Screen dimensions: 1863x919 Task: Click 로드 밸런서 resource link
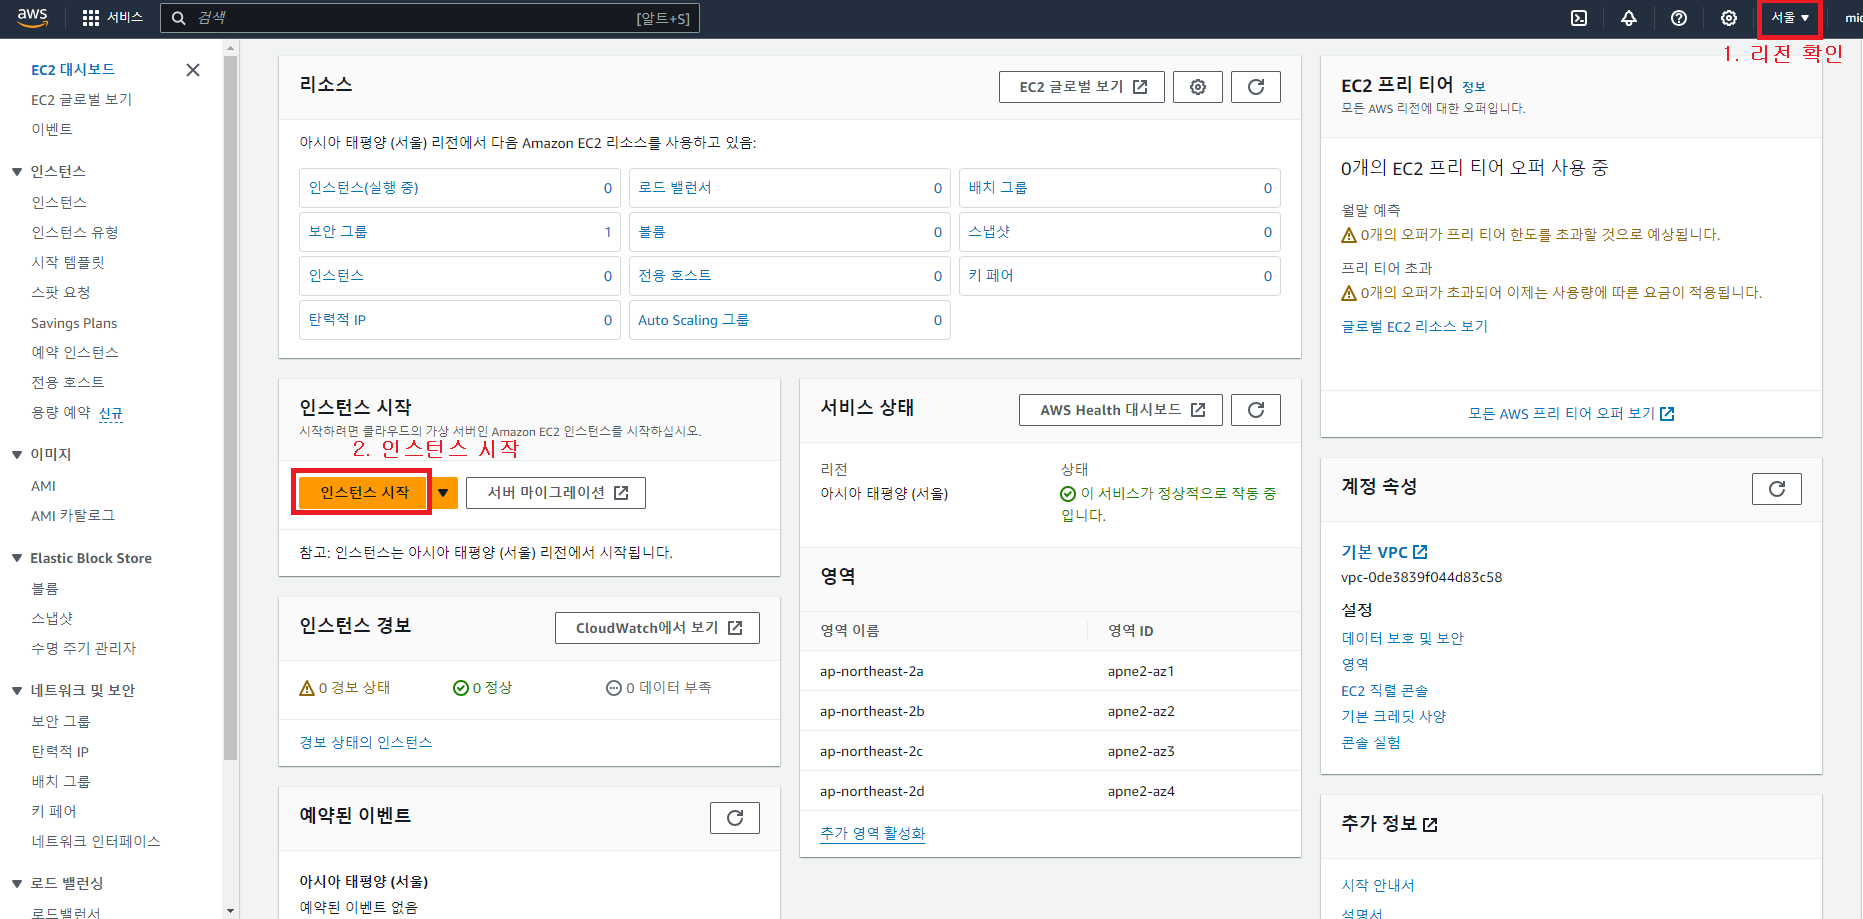pyautogui.click(x=675, y=188)
